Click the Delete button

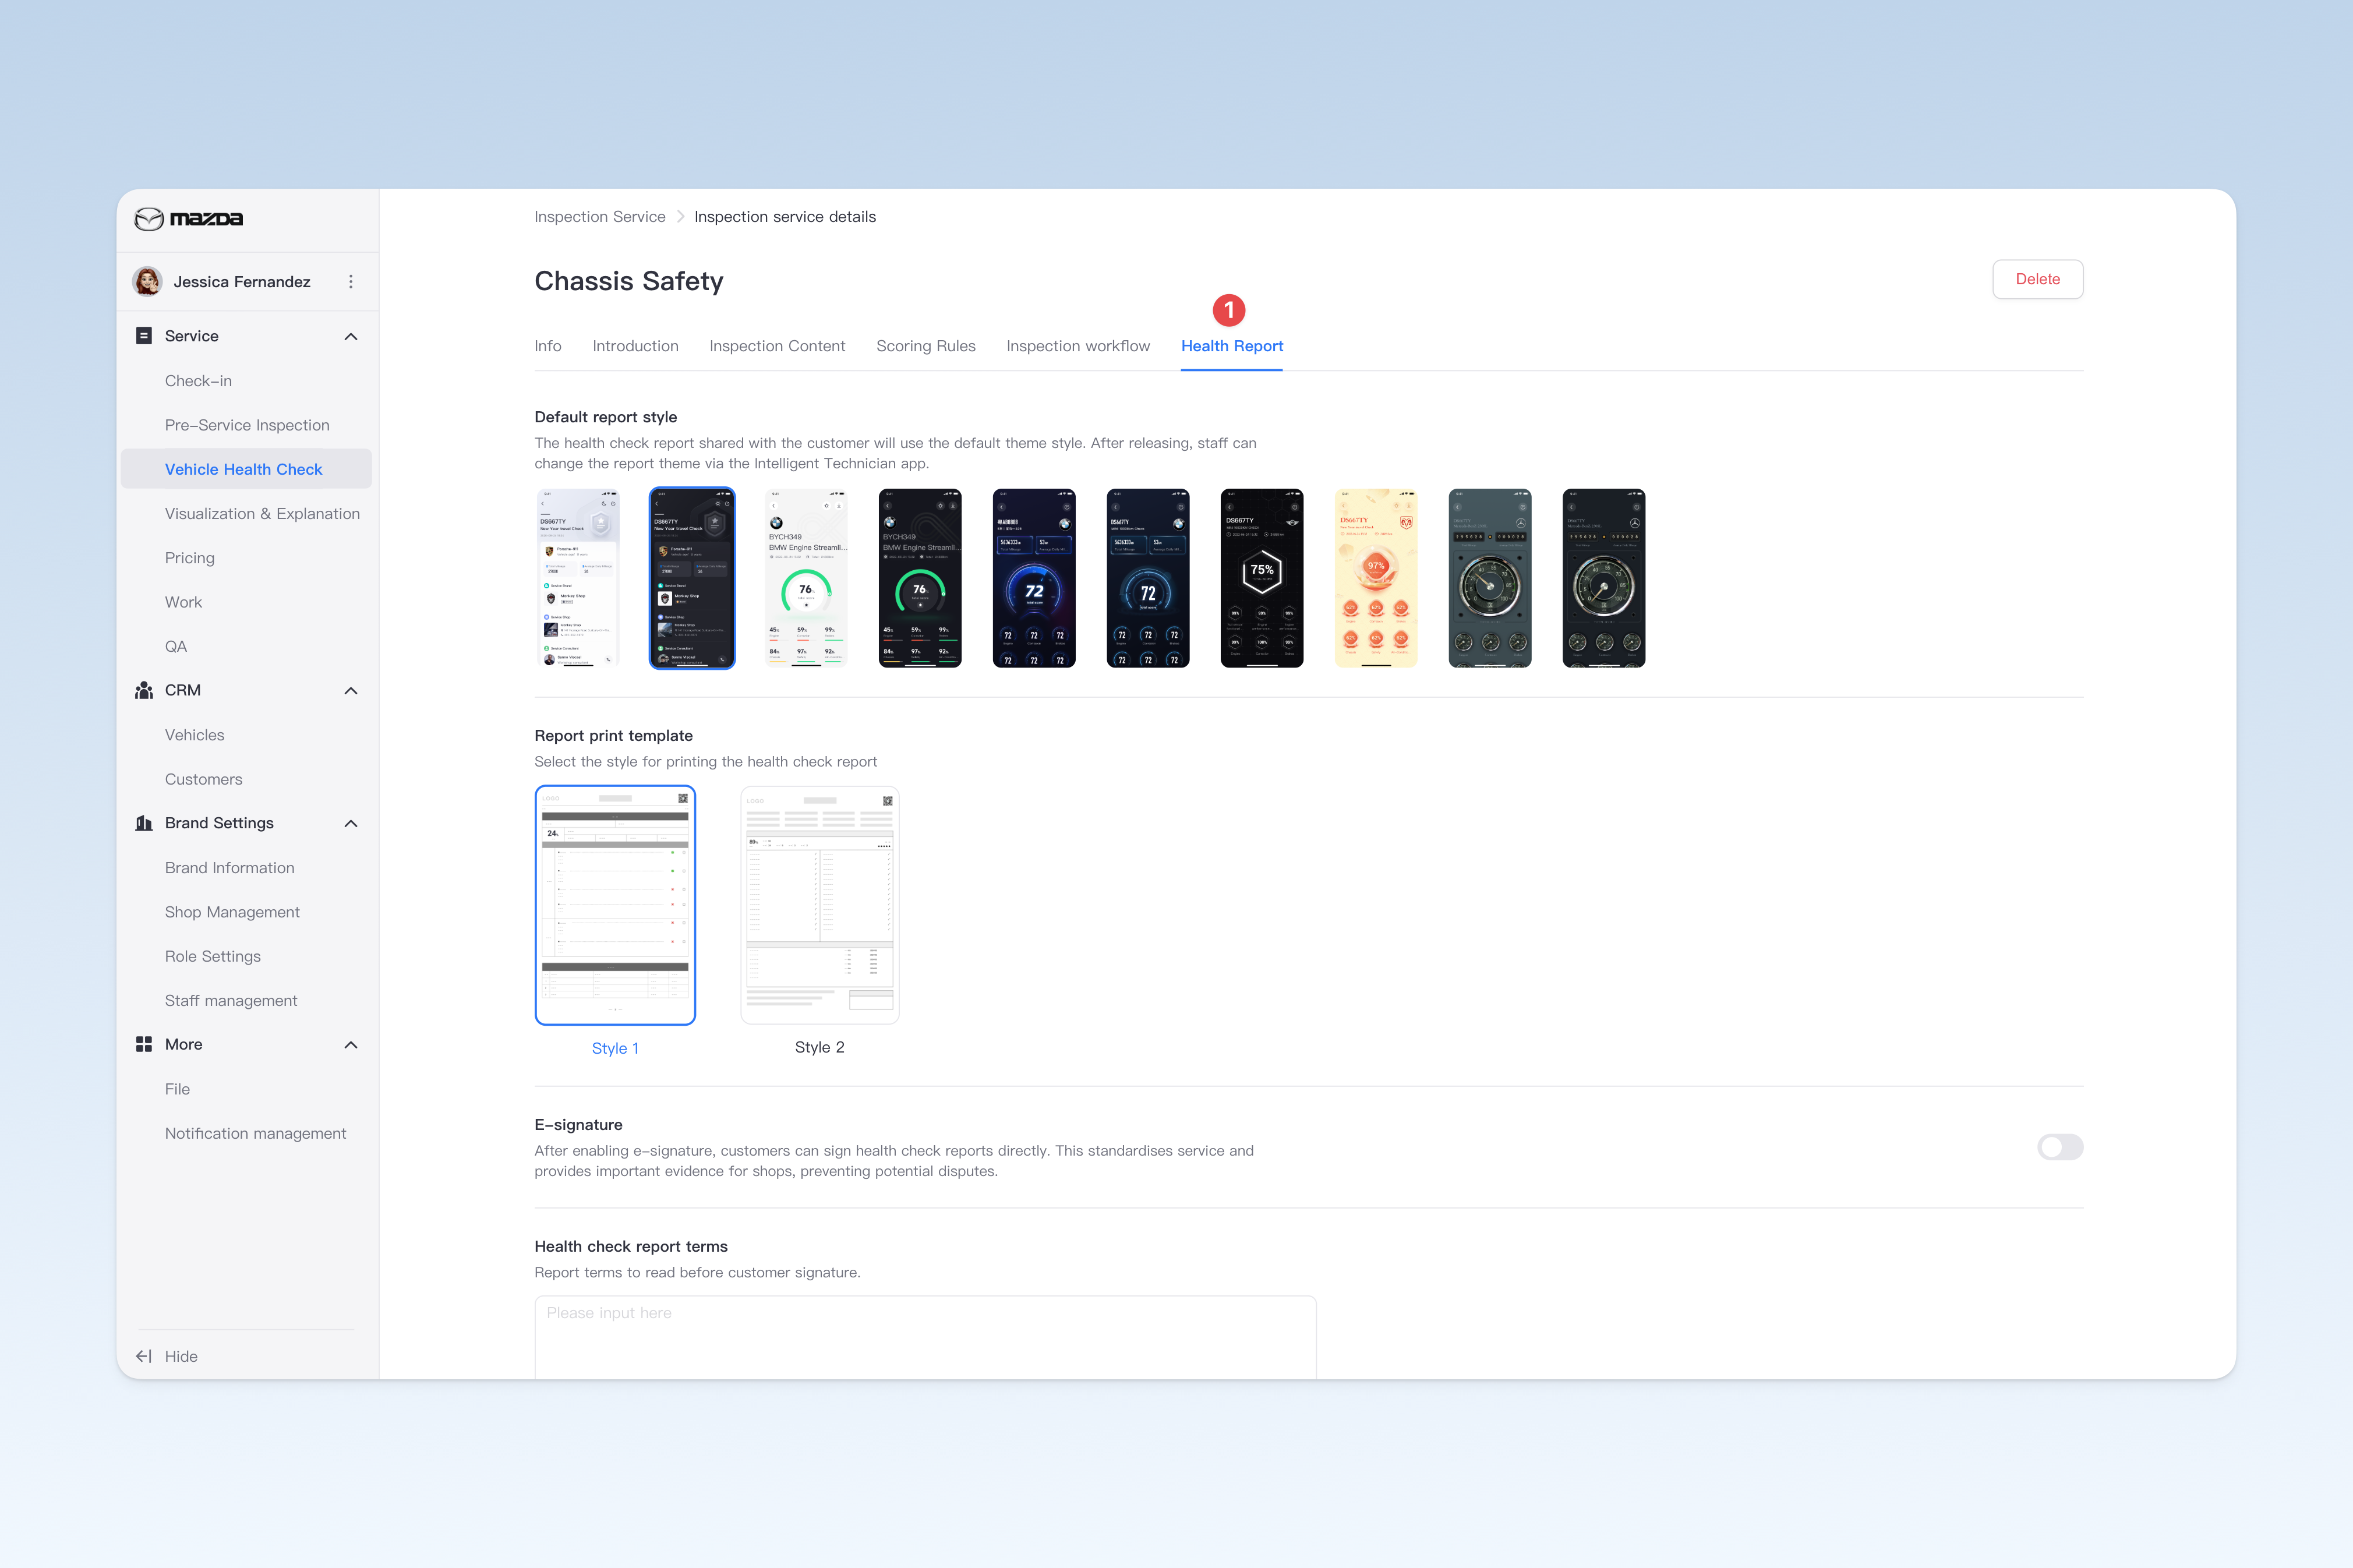[x=2037, y=279]
